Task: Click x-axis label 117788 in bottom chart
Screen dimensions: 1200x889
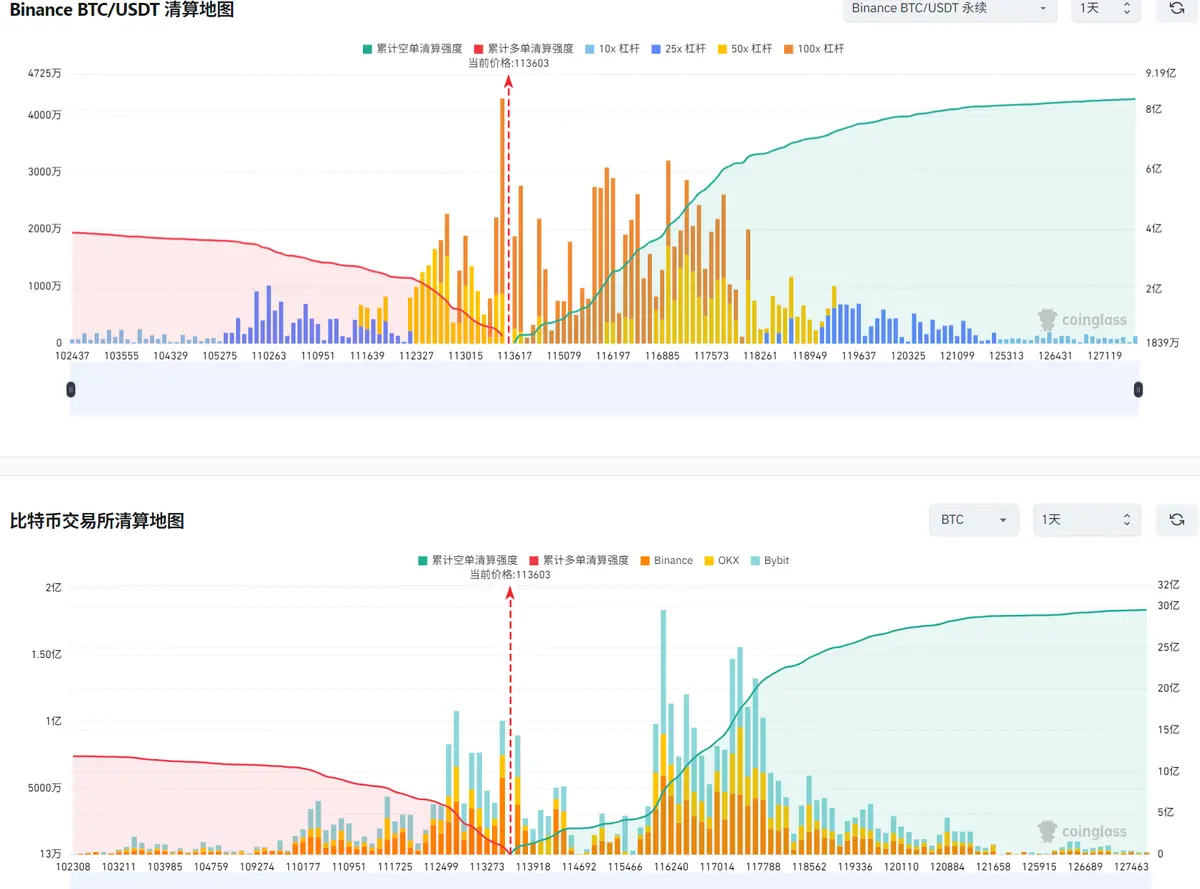Action: (762, 868)
